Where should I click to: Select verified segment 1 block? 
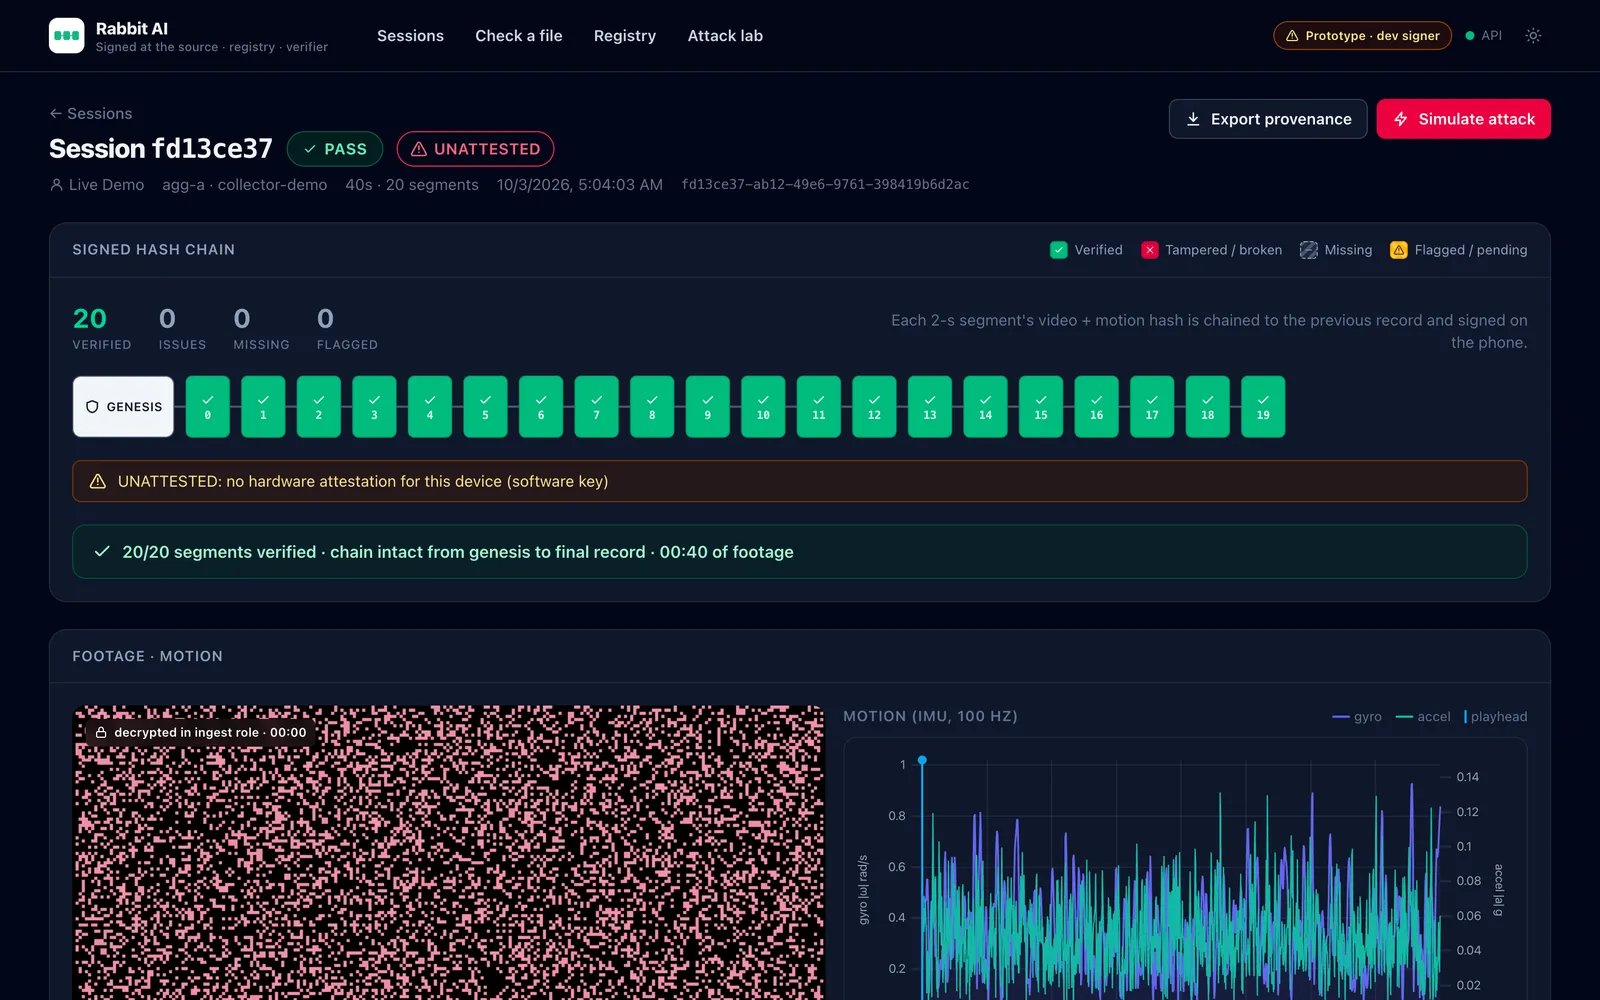[x=263, y=407]
